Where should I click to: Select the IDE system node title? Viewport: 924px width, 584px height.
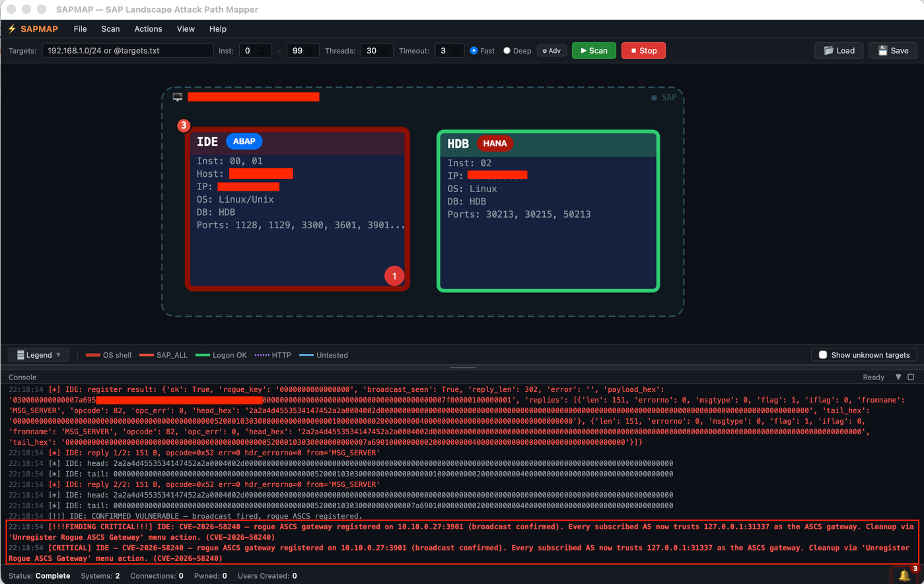[x=207, y=141]
